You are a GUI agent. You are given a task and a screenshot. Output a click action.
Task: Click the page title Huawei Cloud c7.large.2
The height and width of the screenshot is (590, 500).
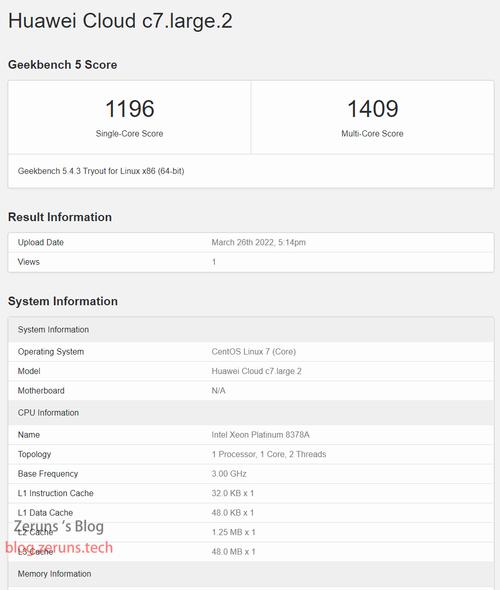(x=120, y=21)
